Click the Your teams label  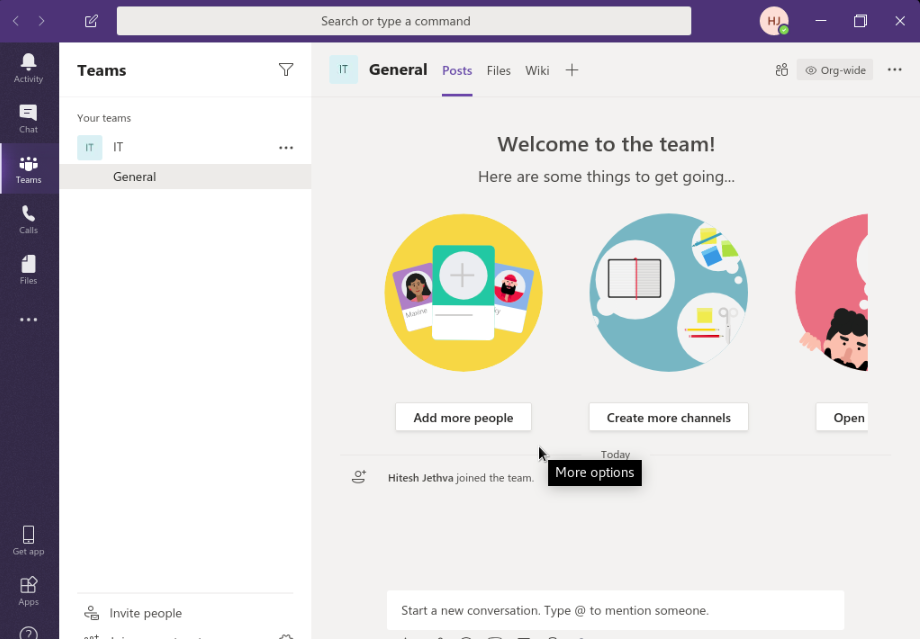click(104, 118)
